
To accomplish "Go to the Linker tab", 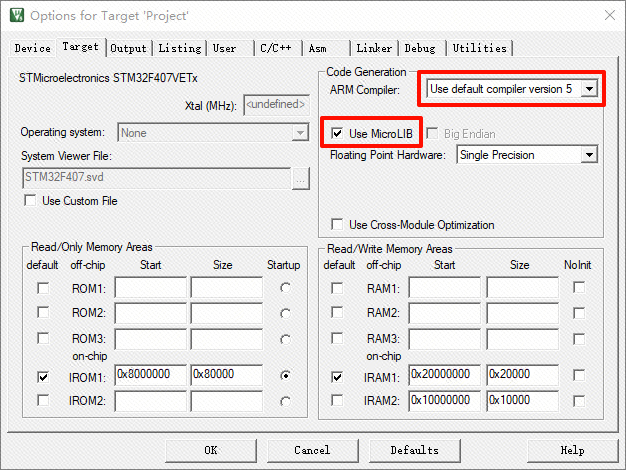I will click(374, 48).
